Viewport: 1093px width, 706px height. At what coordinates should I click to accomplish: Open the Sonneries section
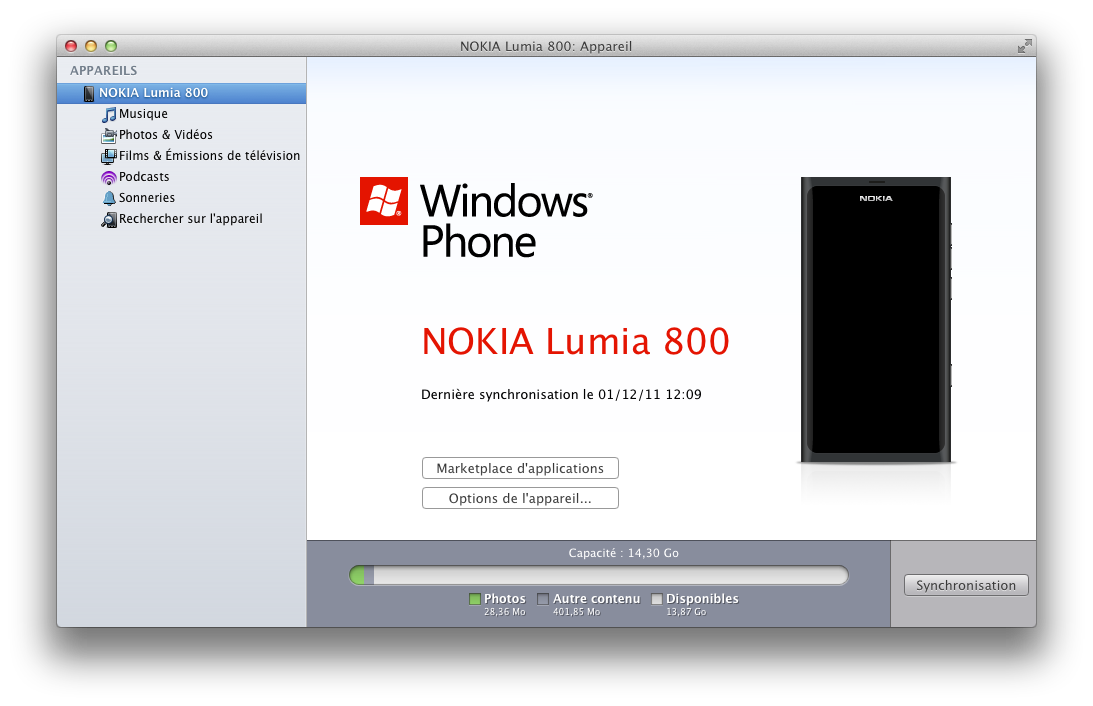coord(146,198)
